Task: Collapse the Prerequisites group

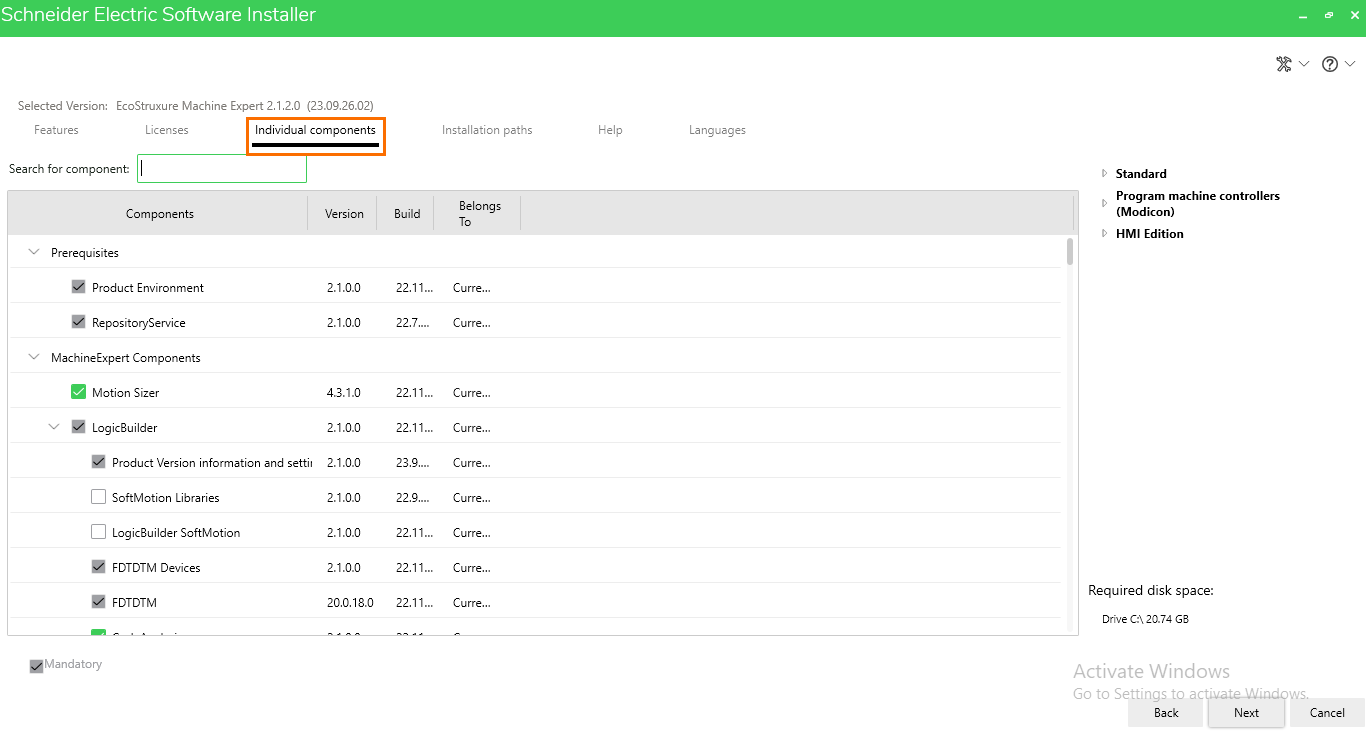Action: (x=34, y=252)
